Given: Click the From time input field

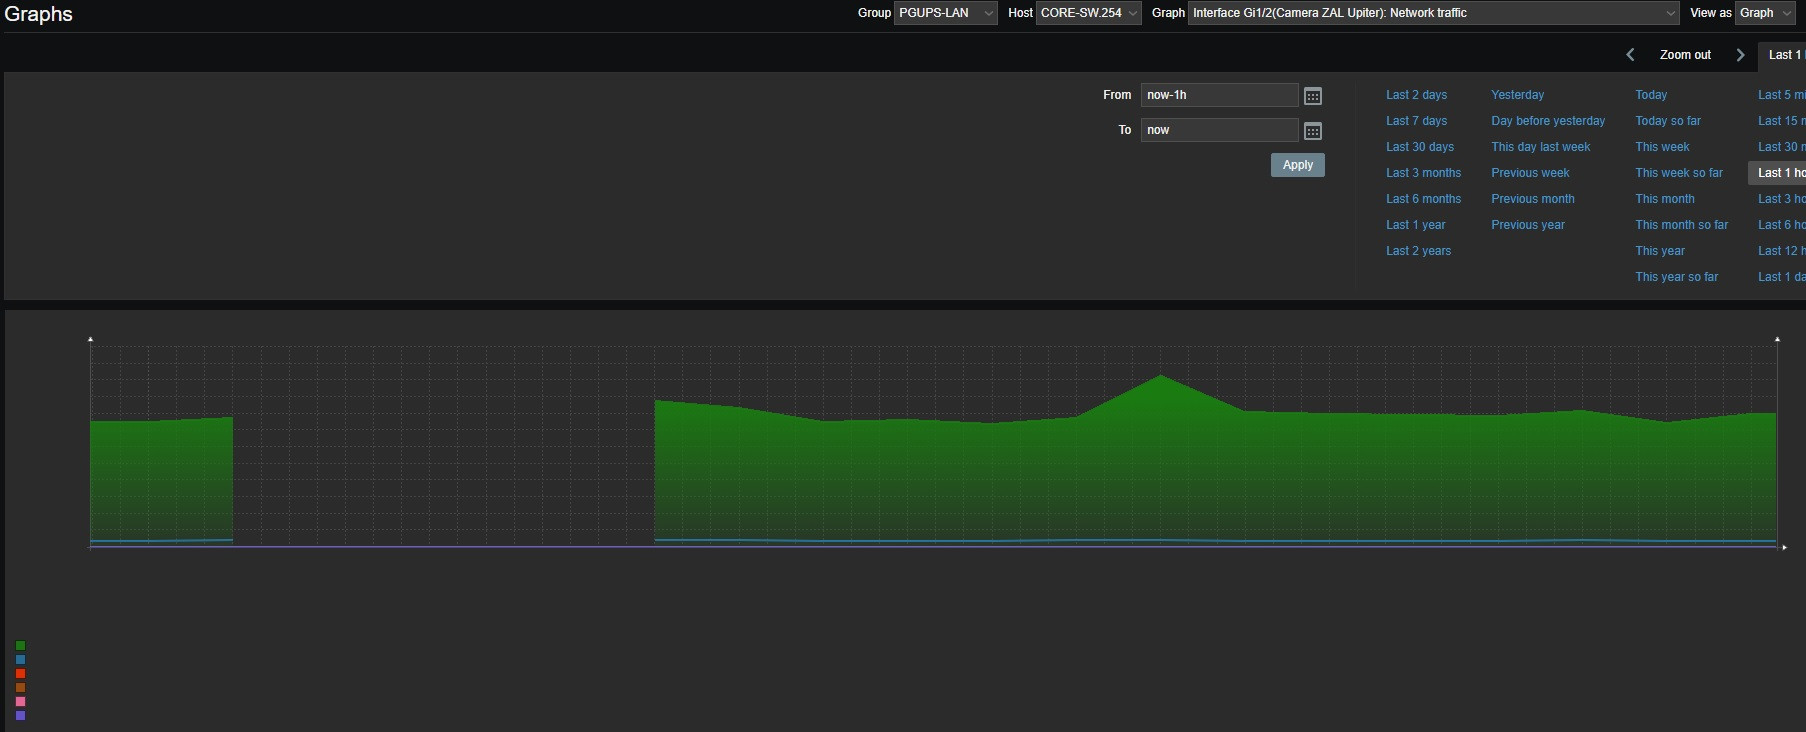Looking at the screenshot, I should pos(1219,95).
